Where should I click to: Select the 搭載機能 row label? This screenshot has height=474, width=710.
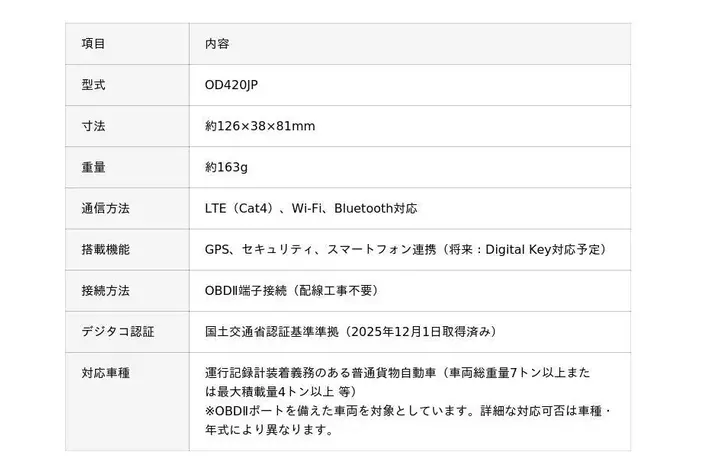(105, 249)
